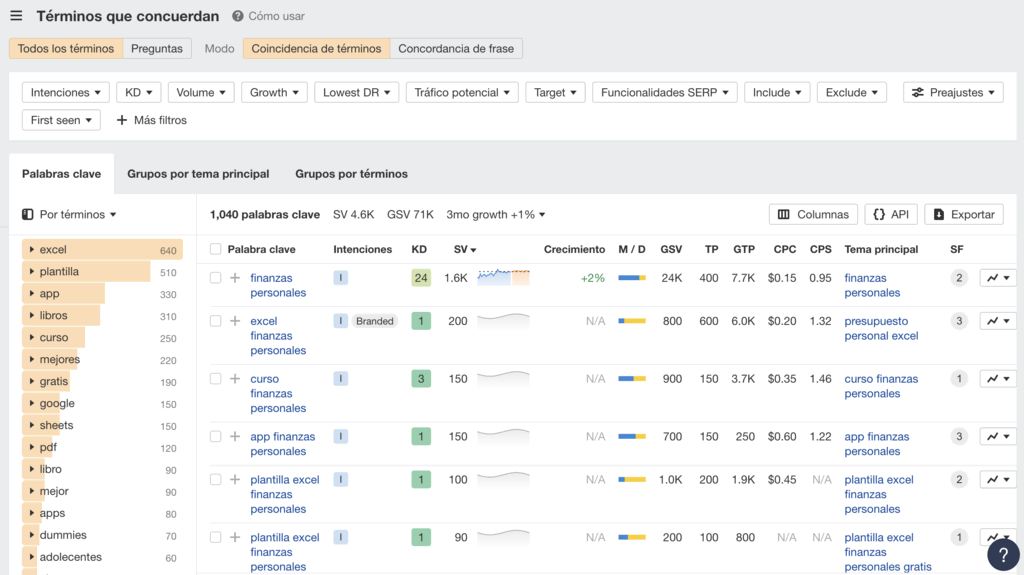Select the Preguntas tab
Screen dimensions: 1024x575
(157, 48)
